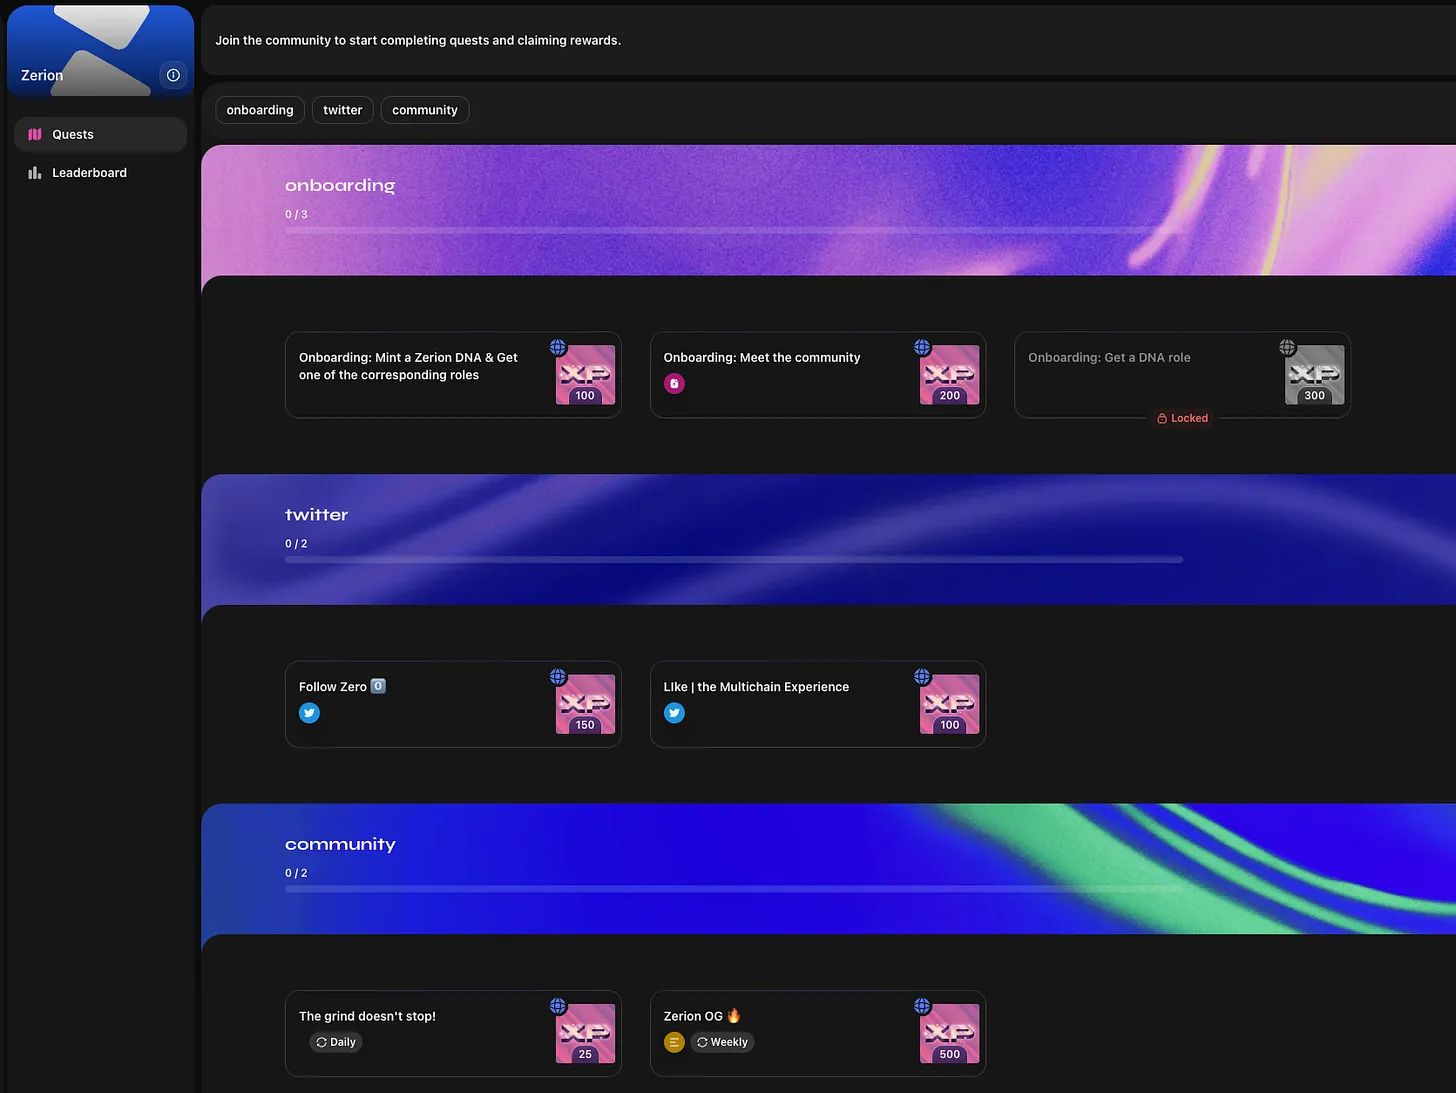This screenshot has width=1456, height=1093.
Task: Click the onboarding section banner title
Action: pyautogui.click(x=340, y=185)
